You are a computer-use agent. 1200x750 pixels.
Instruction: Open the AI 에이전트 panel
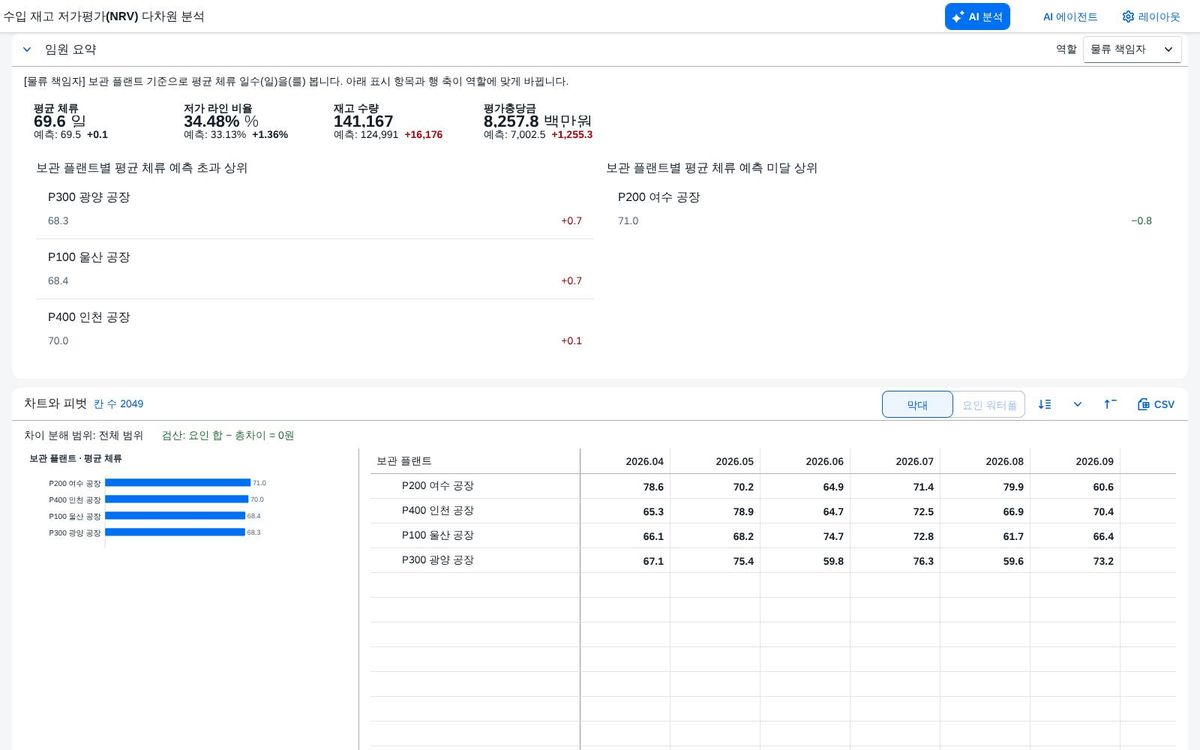tap(1070, 17)
